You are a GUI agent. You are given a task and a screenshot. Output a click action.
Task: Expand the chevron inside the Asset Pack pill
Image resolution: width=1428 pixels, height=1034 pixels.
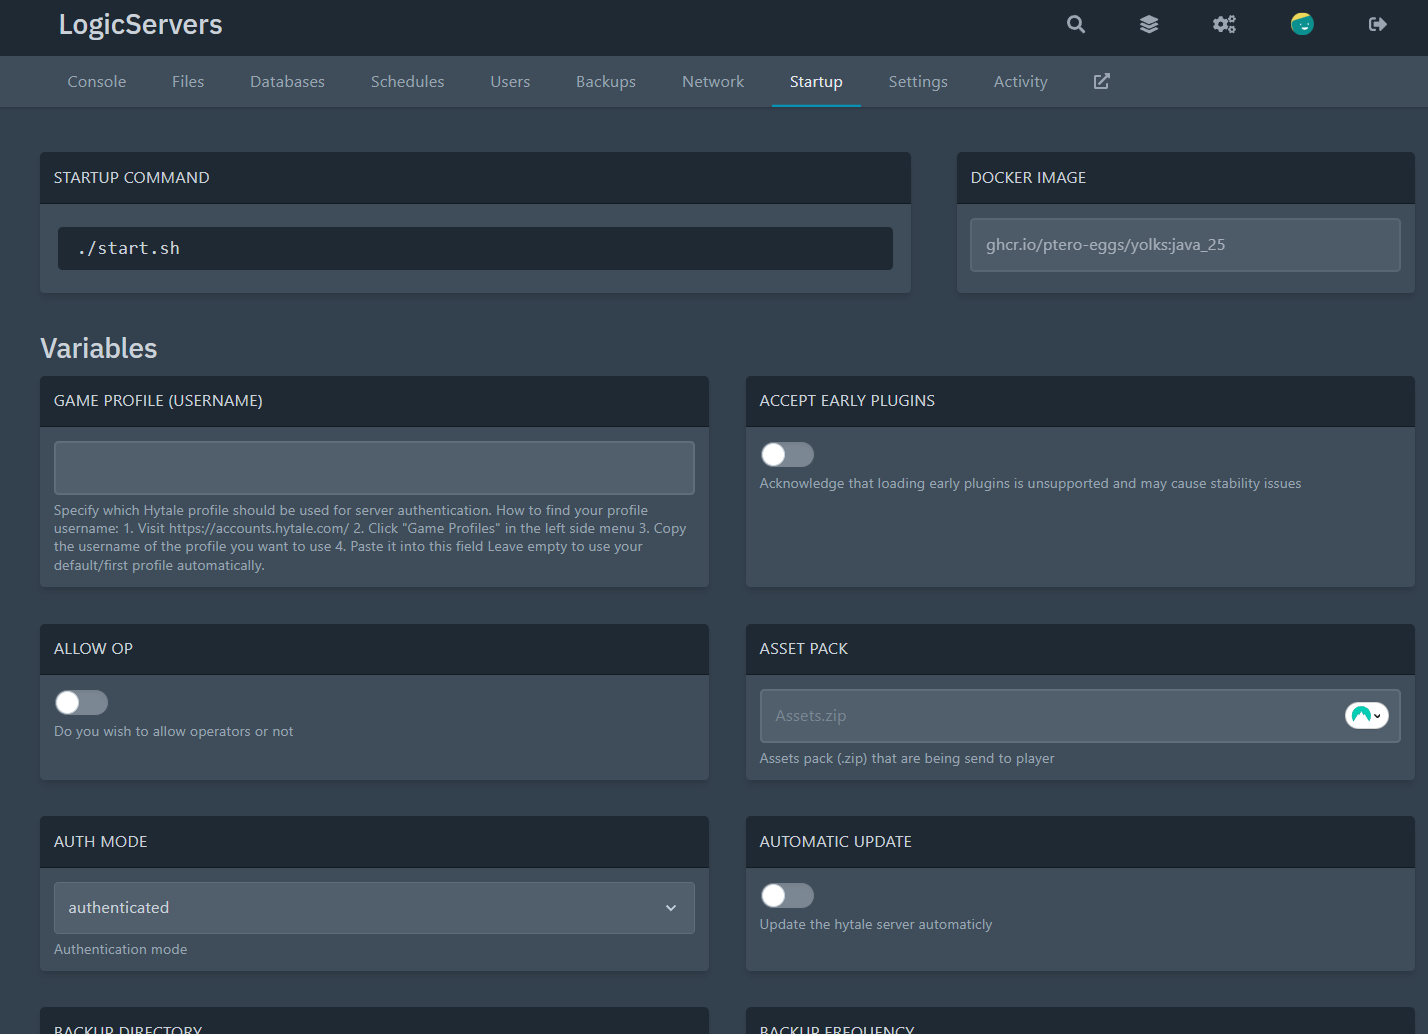click(1376, 717)
